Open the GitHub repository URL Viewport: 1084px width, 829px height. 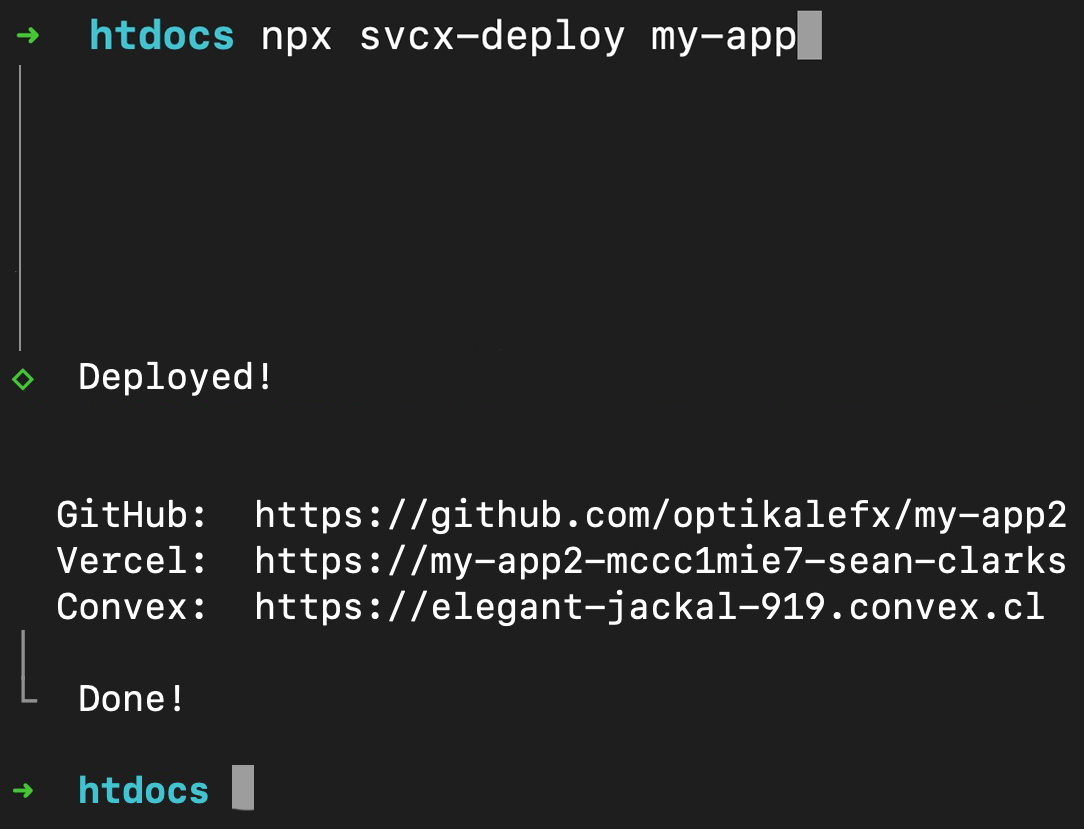point(661,516)
